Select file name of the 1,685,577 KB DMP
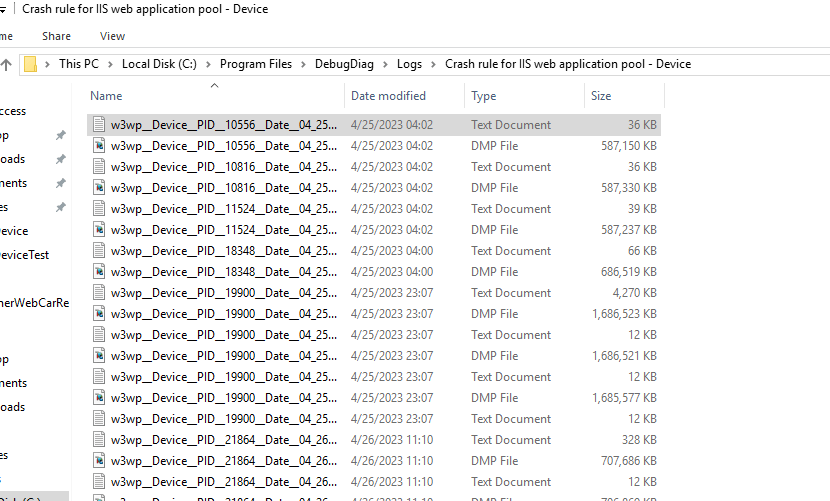 click(x=223, y=398)
